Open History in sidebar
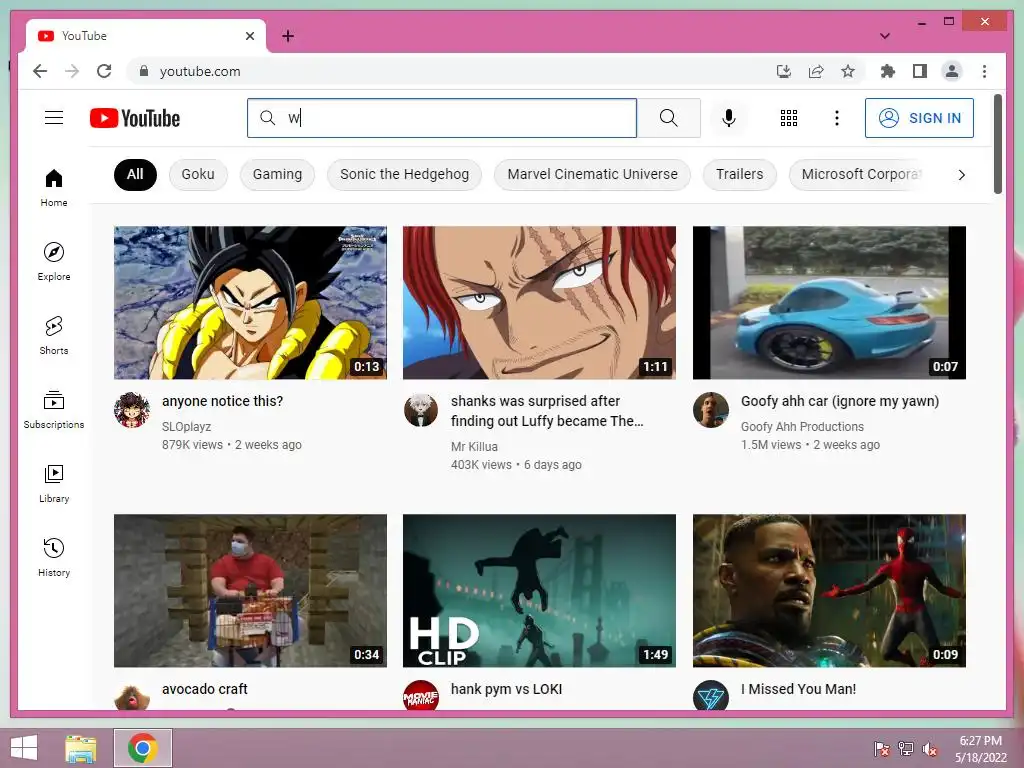This screenshot has width=1024, height=768. (54, 557)
